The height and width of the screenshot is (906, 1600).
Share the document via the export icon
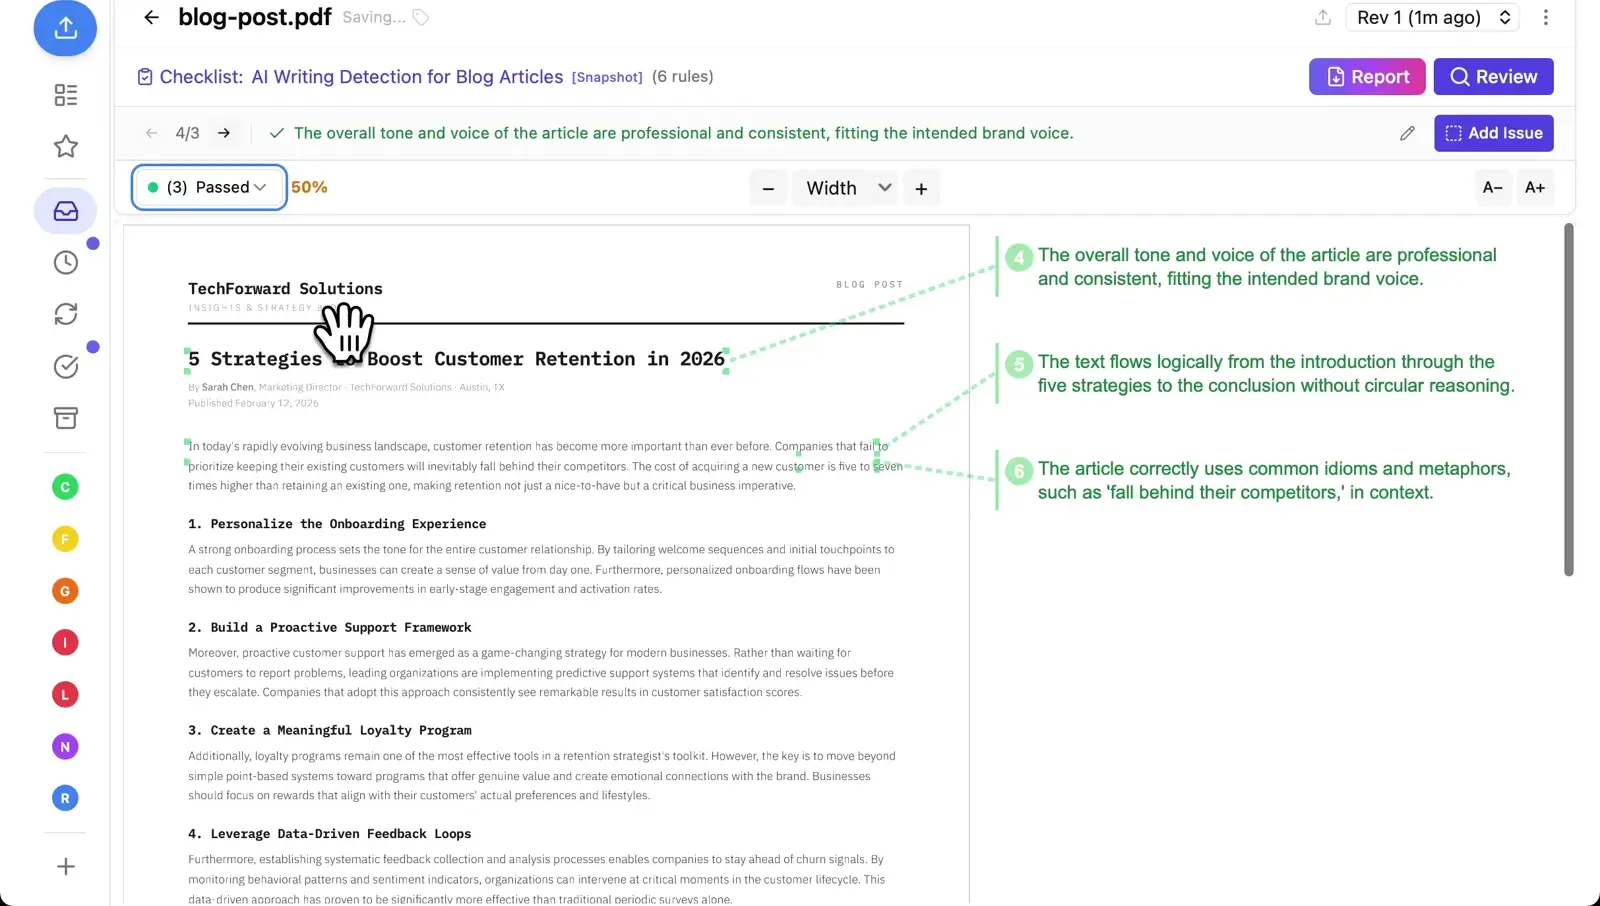(x=1321, y=17)
